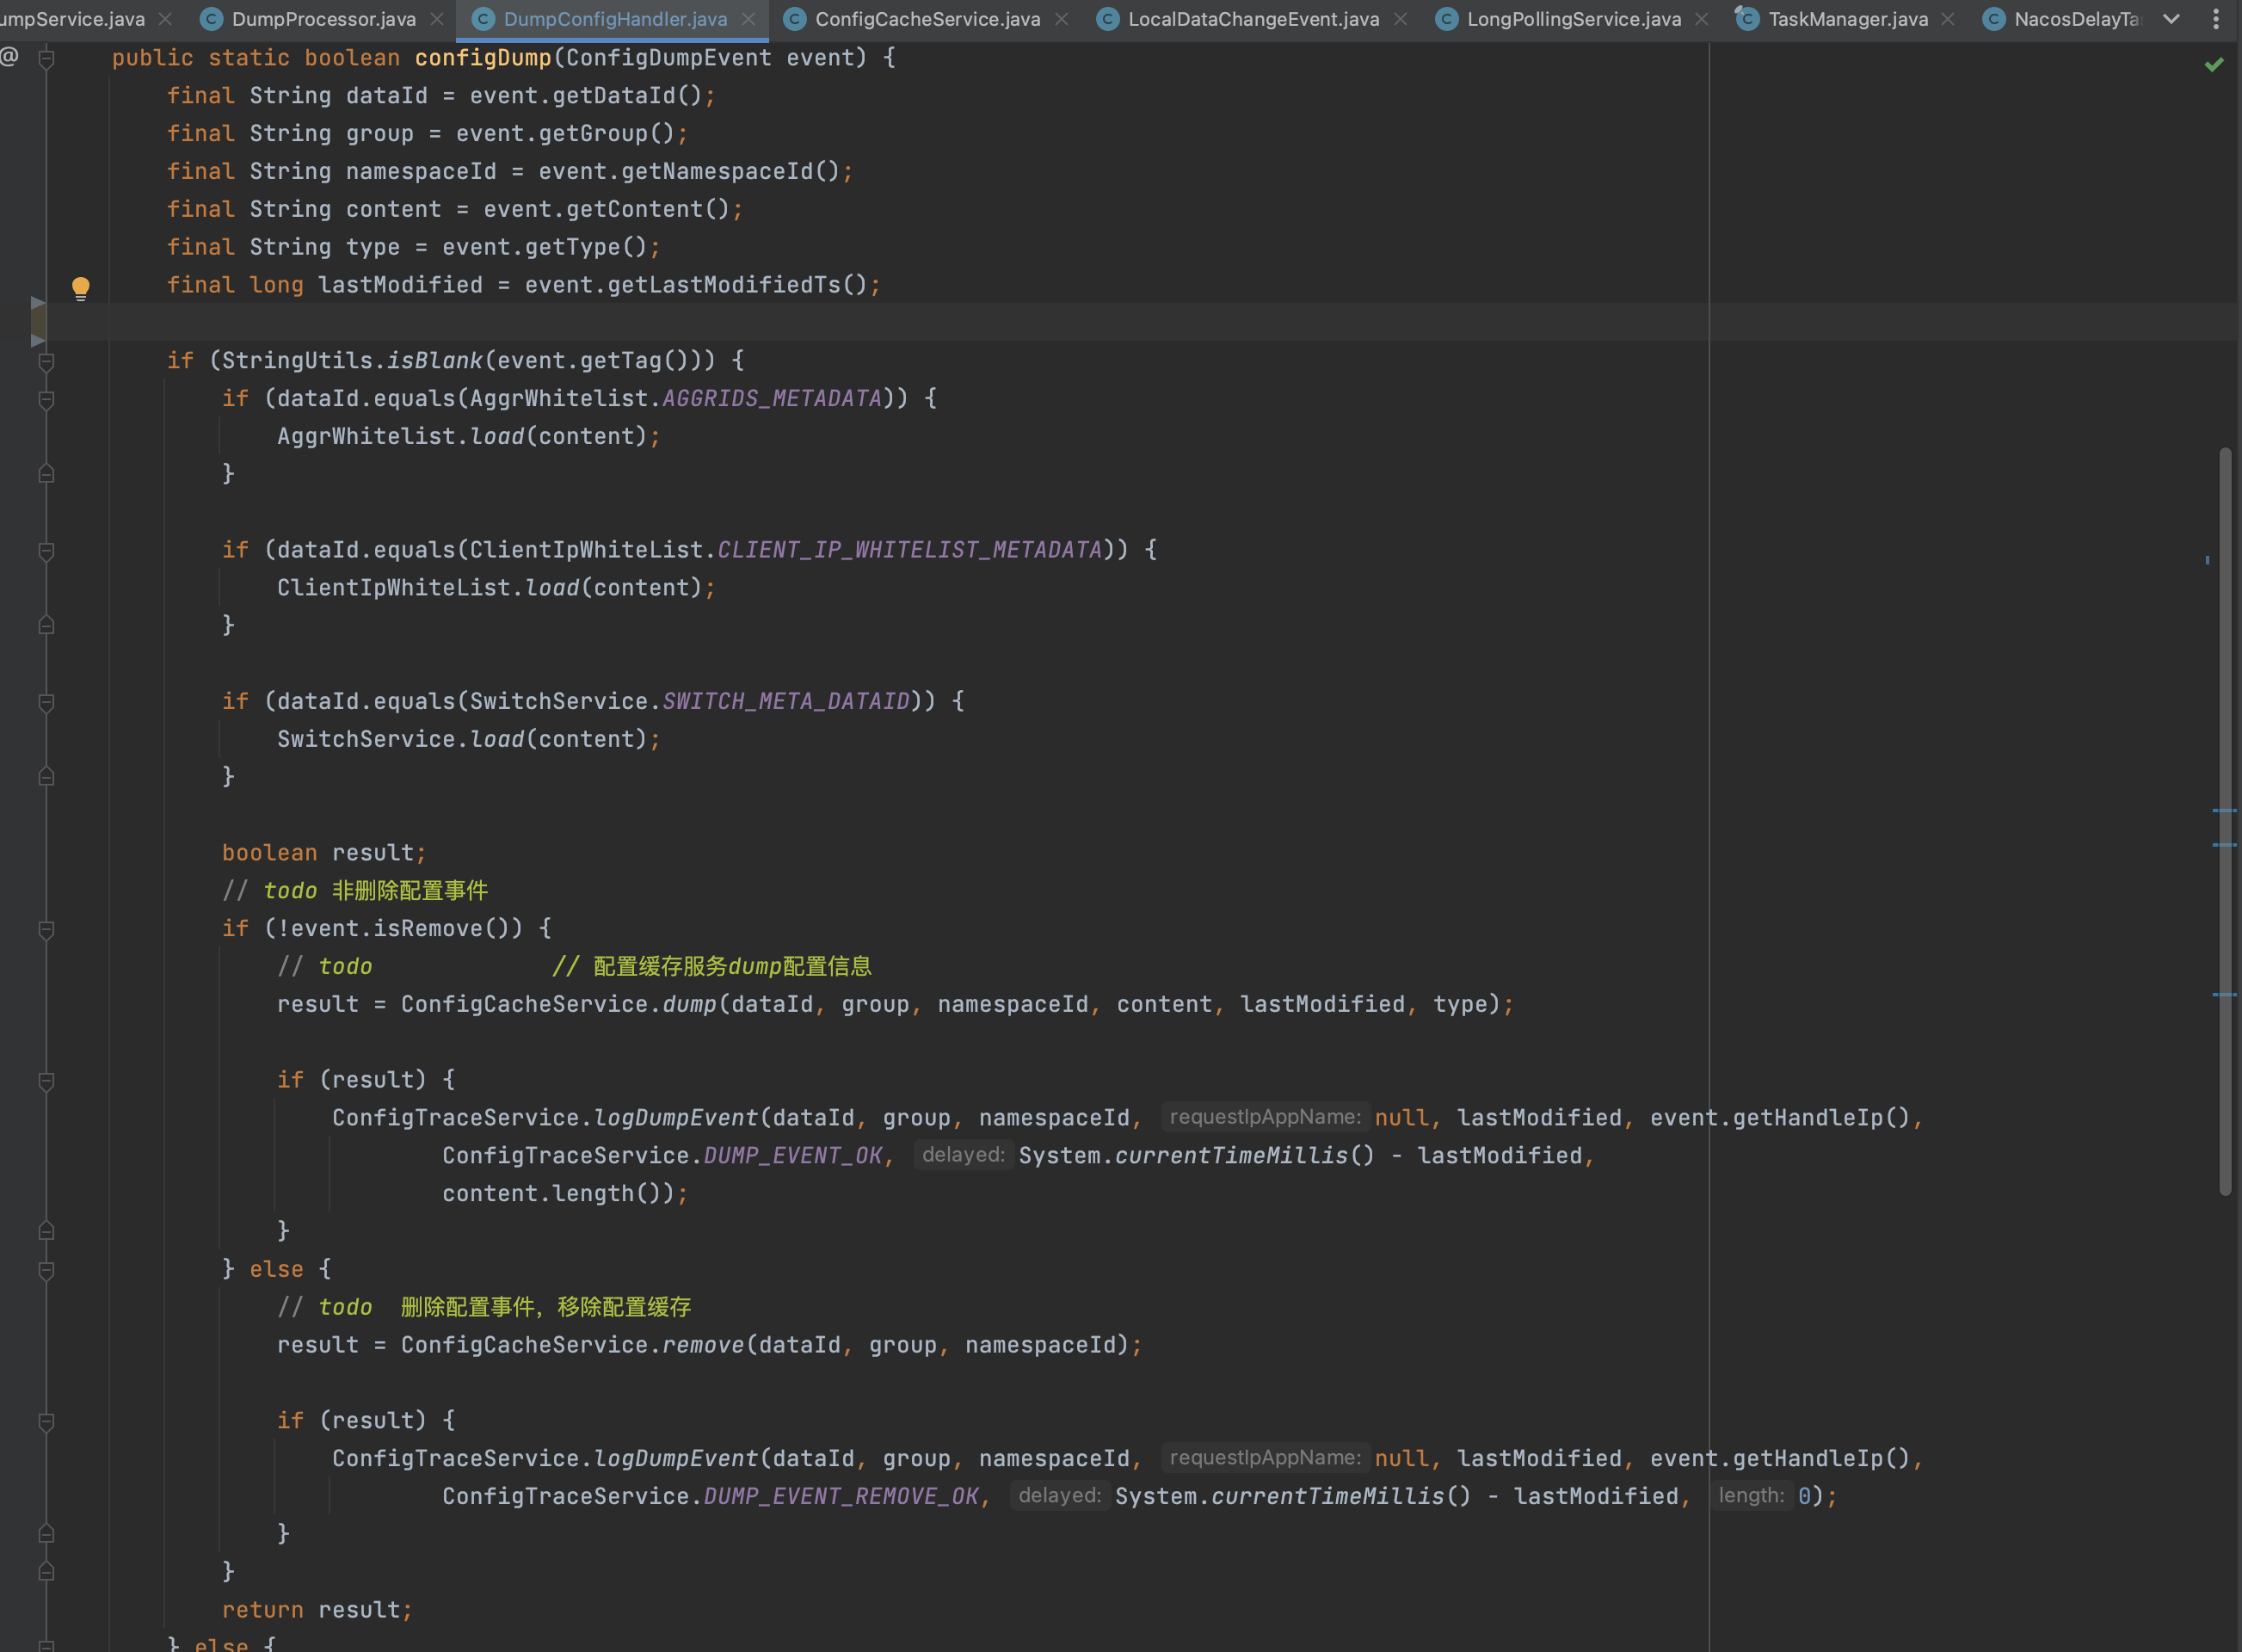This screenshot has height=1652, width=2242.
Task: Place cursor on the empty highlighted line
Action: click(1140, 322)
